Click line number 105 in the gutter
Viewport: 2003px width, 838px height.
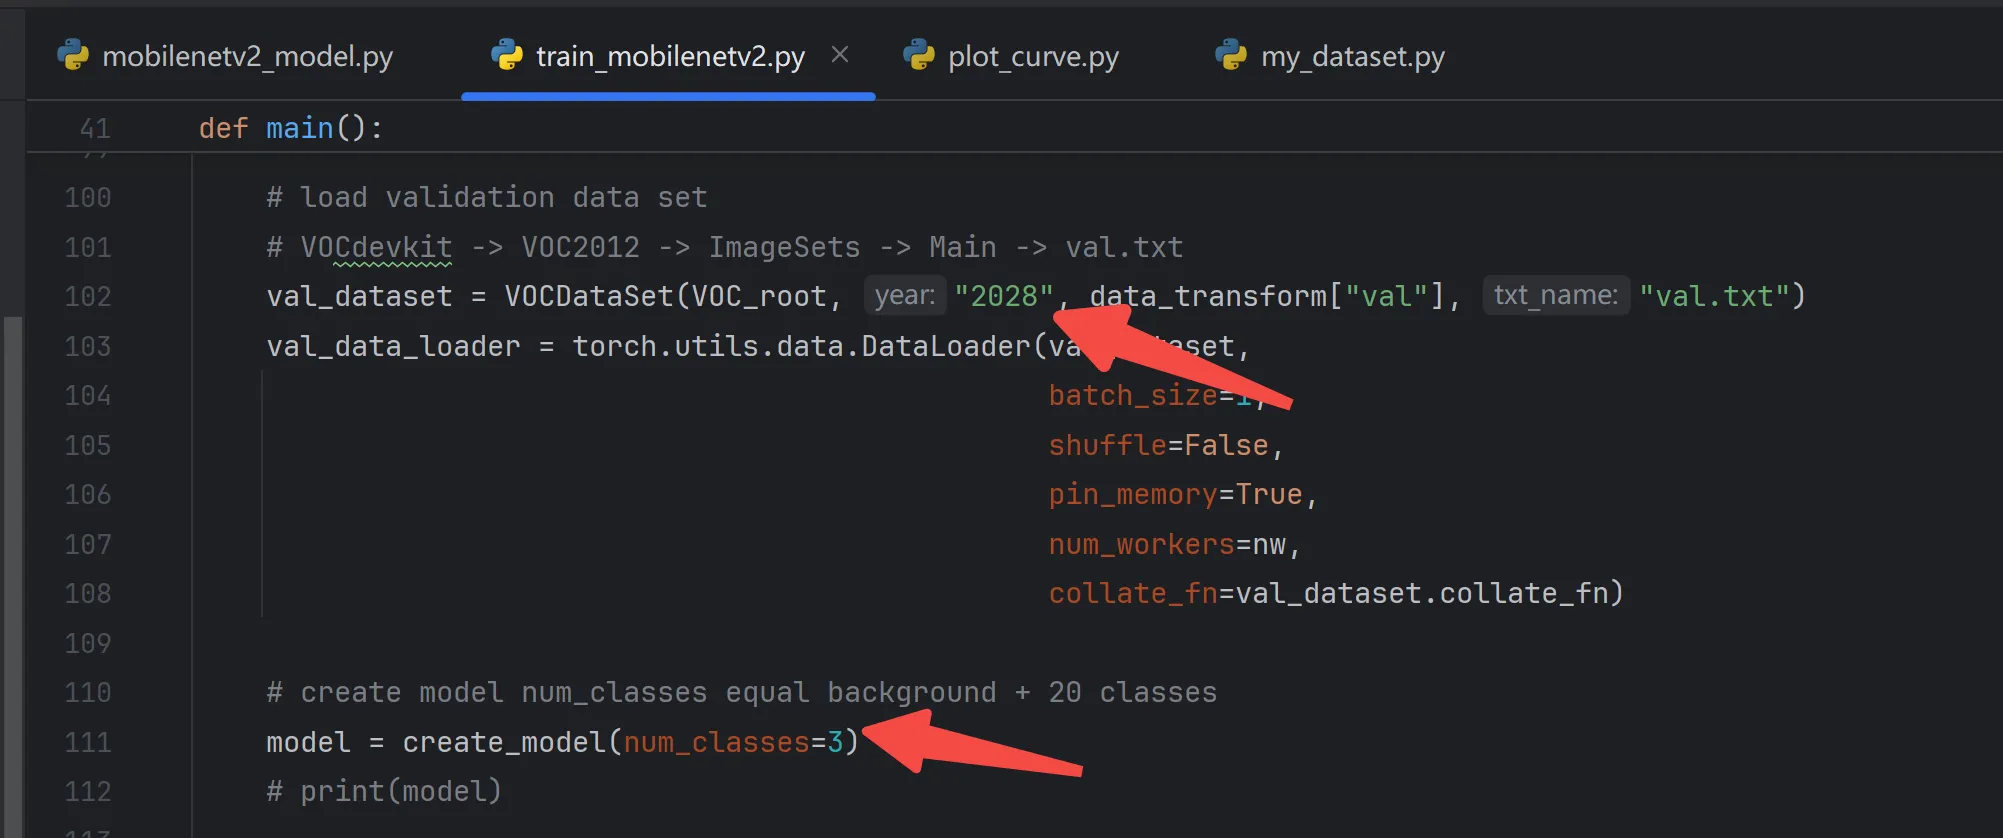pos(88,446)
